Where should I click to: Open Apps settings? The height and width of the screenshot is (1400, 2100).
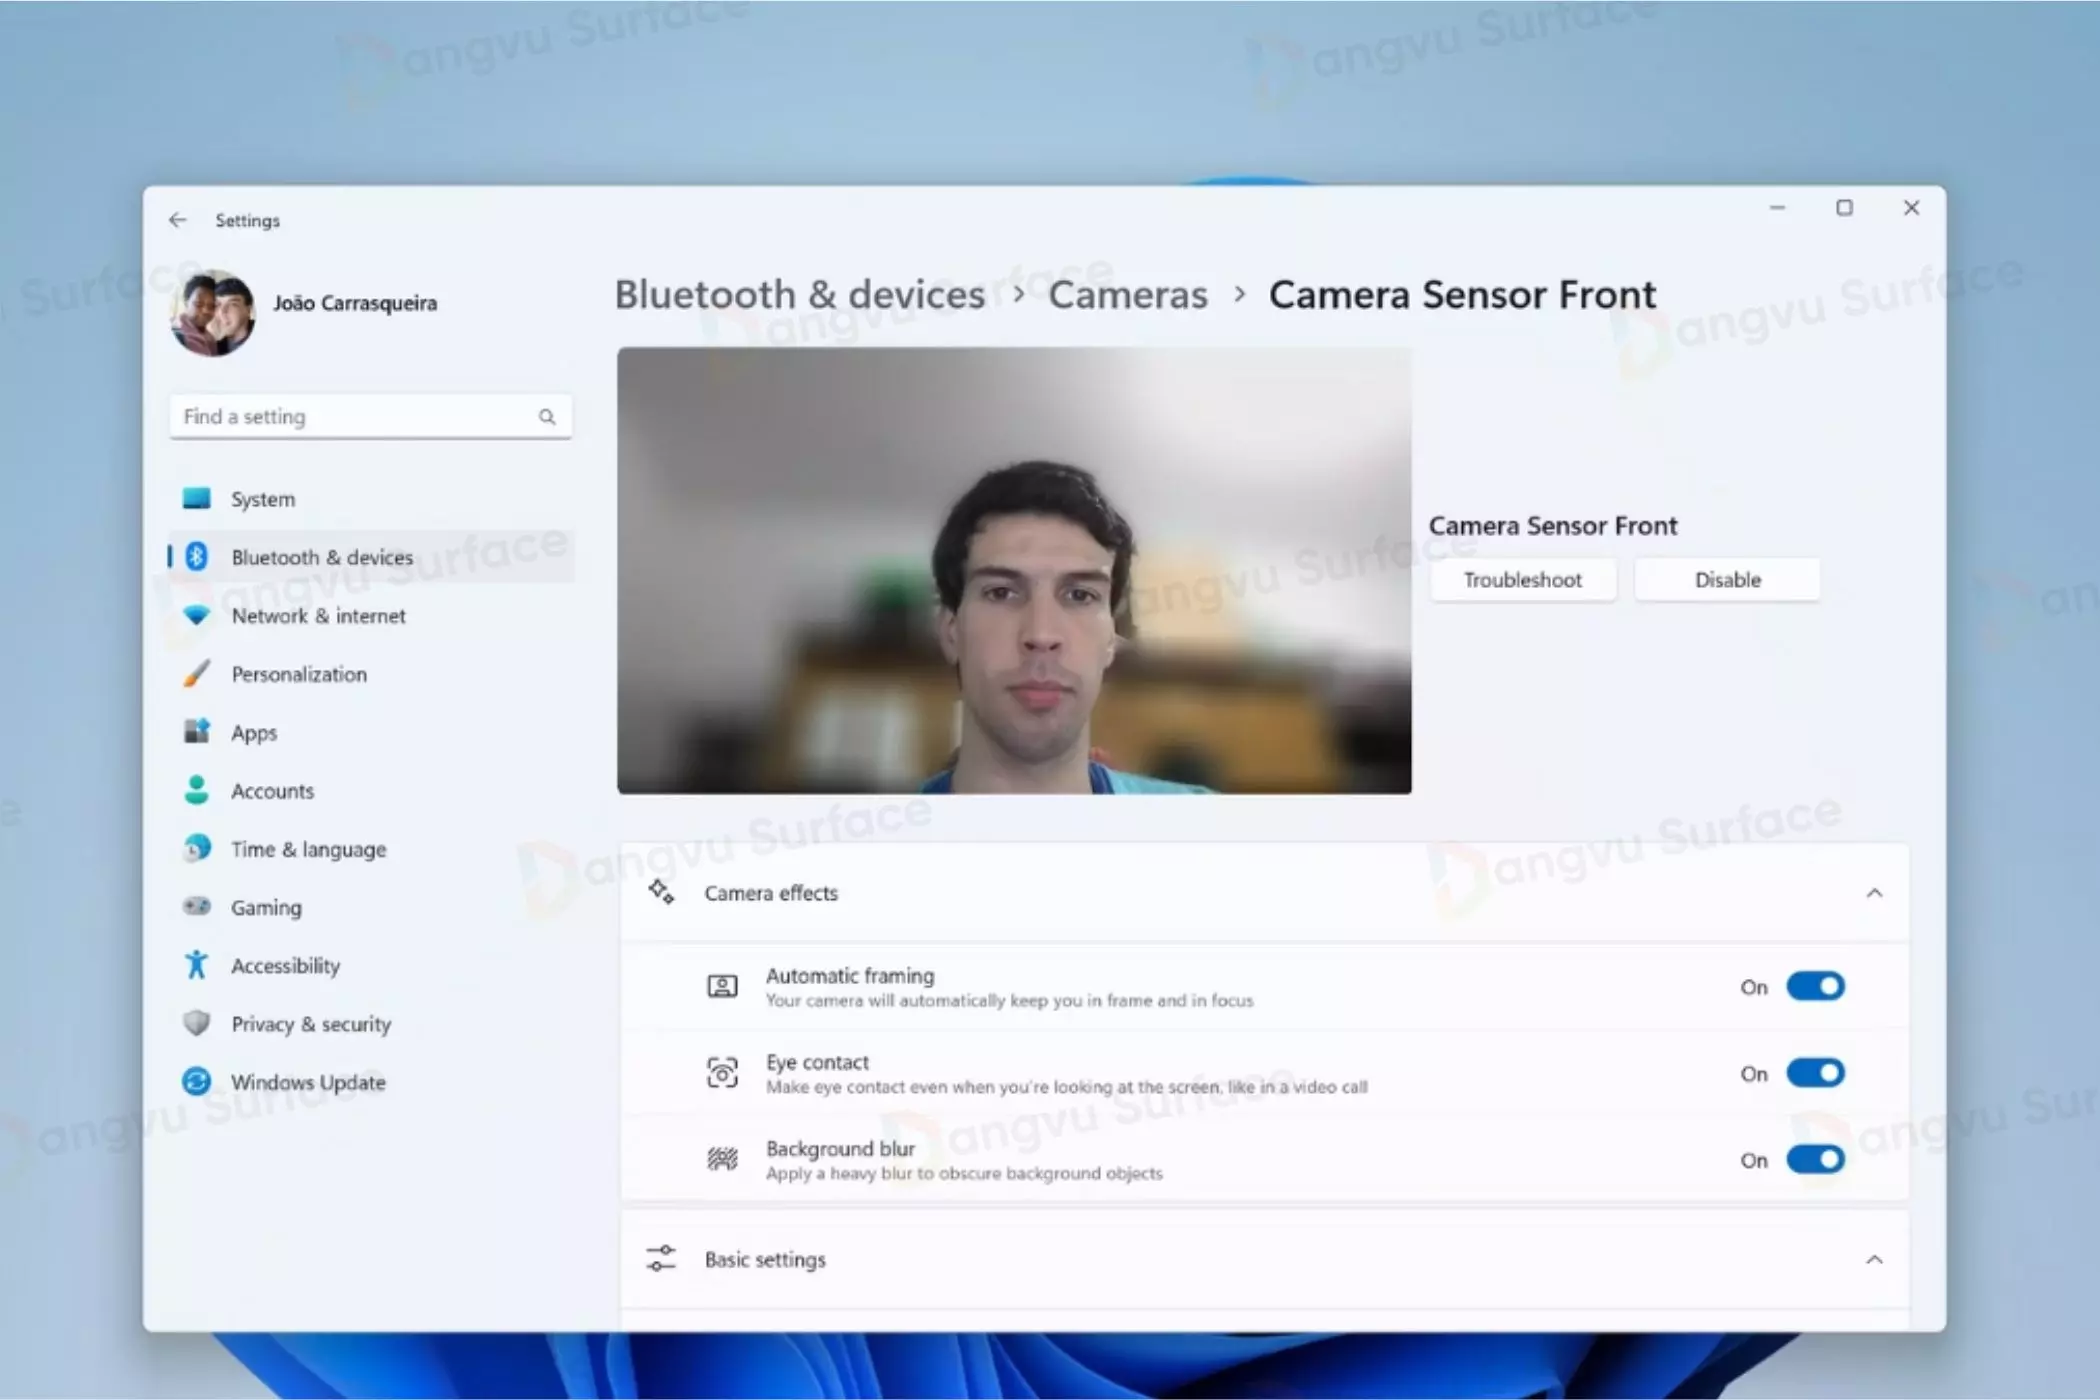click(x=371, y=732)
